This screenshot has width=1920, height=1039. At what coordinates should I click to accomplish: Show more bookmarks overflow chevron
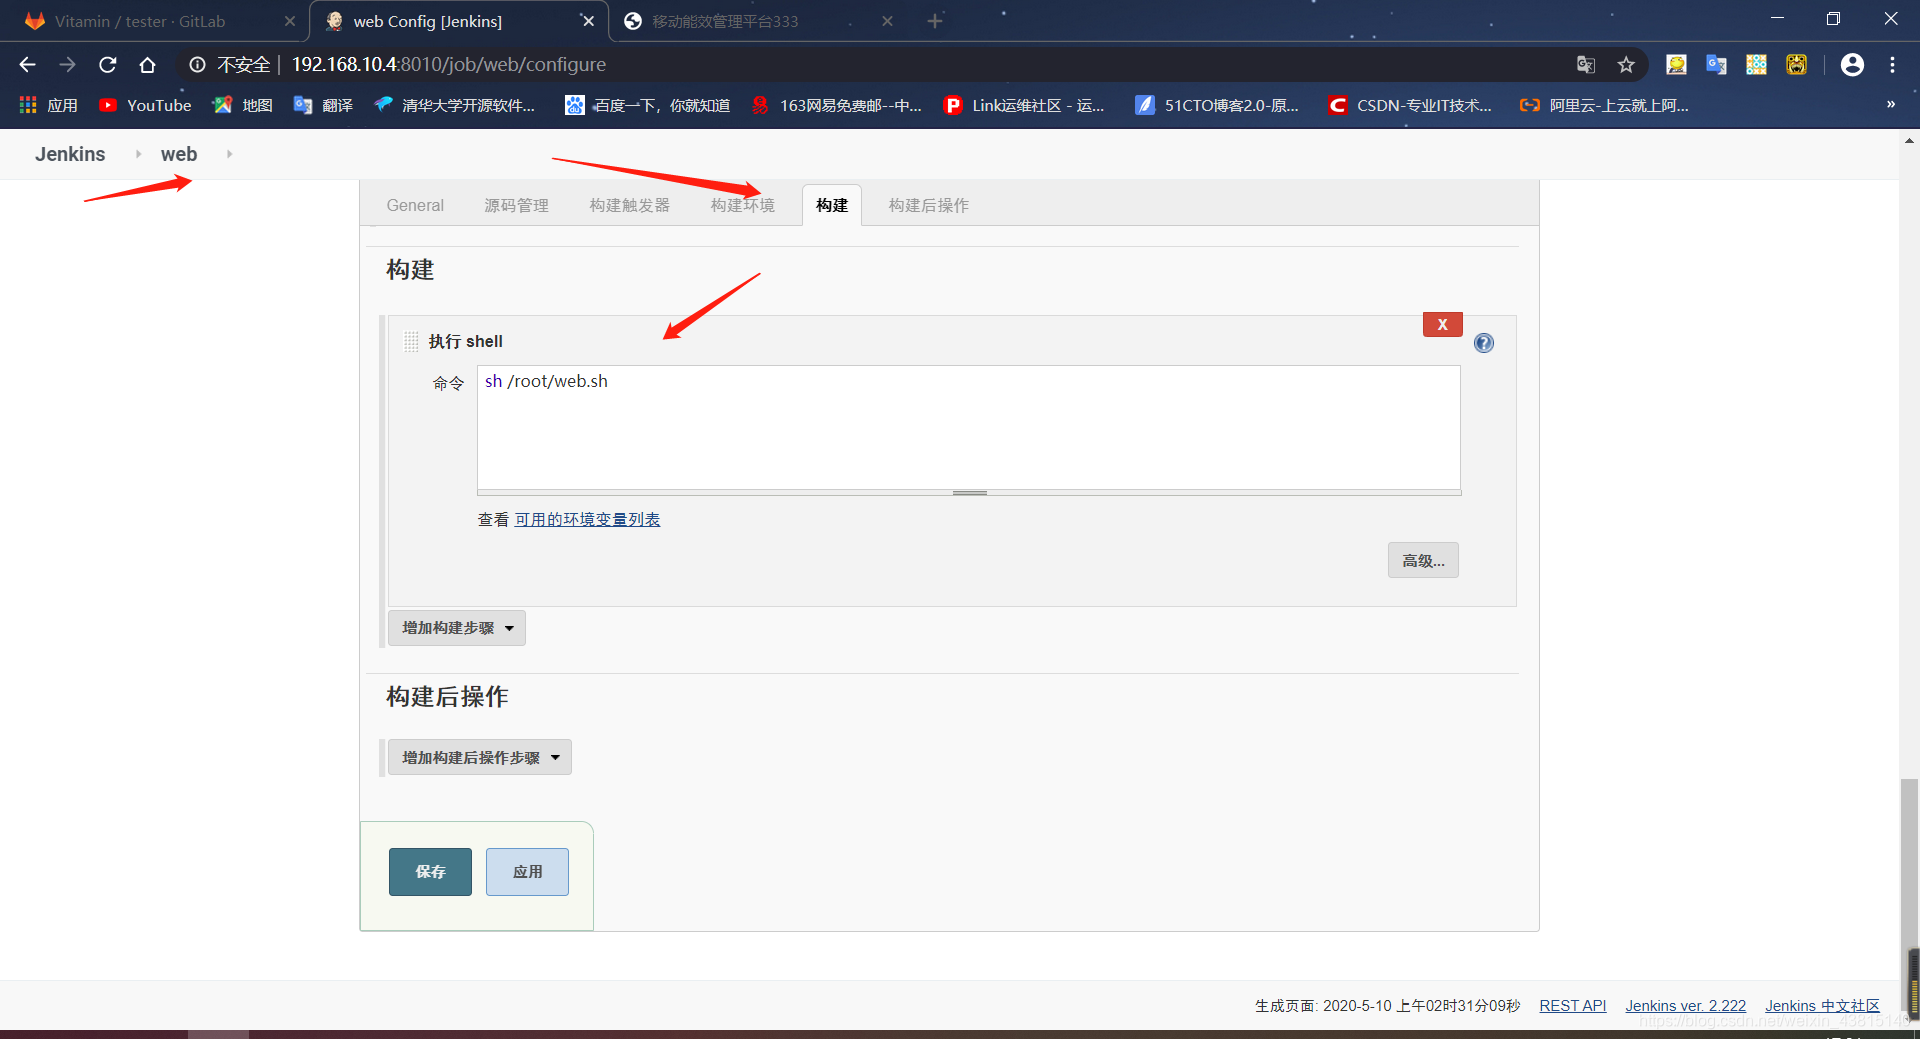(1890, 104)
